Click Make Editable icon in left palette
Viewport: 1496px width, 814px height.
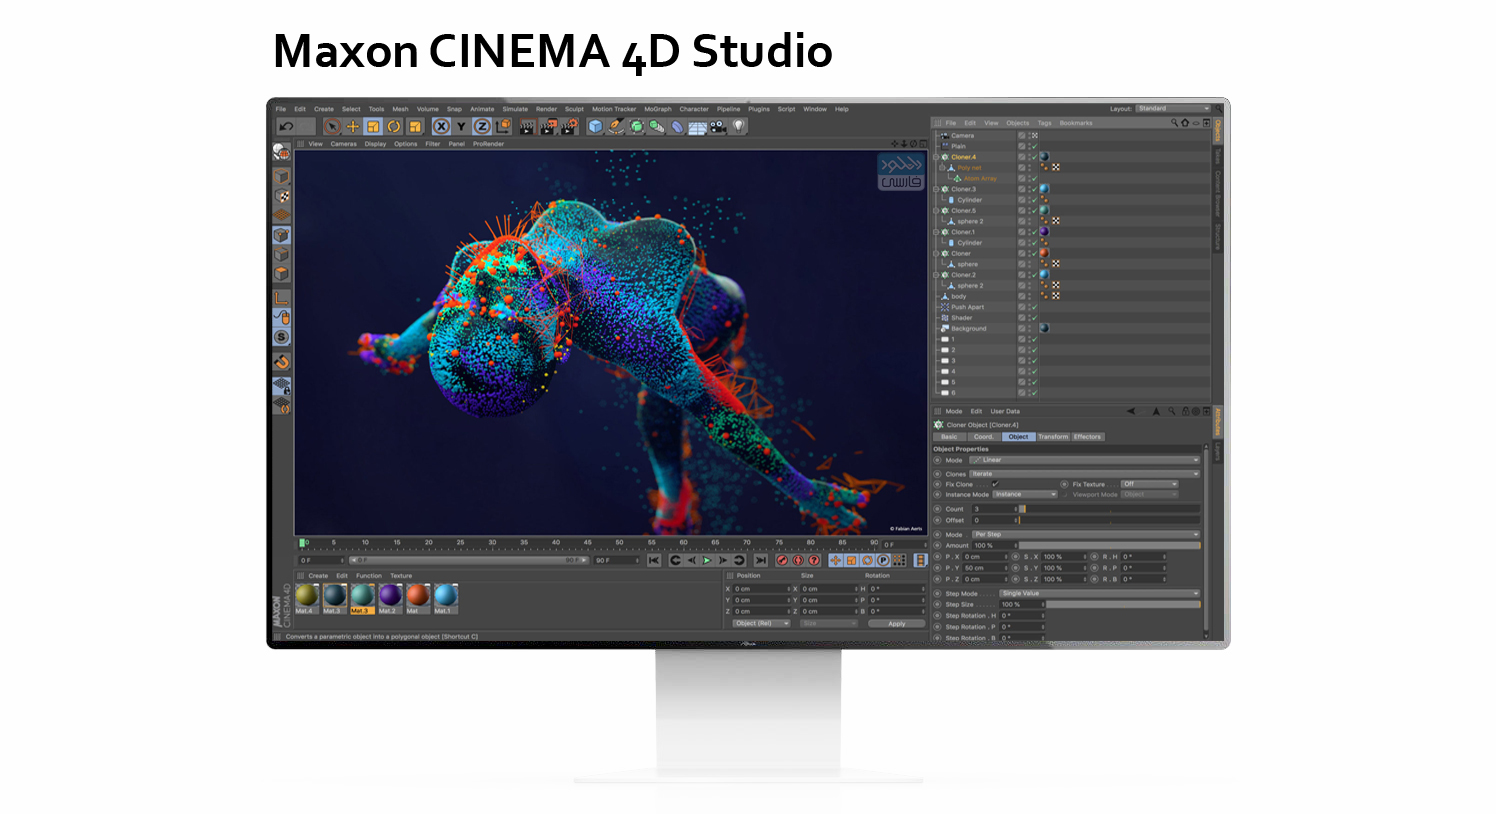(x=281, y=151)
